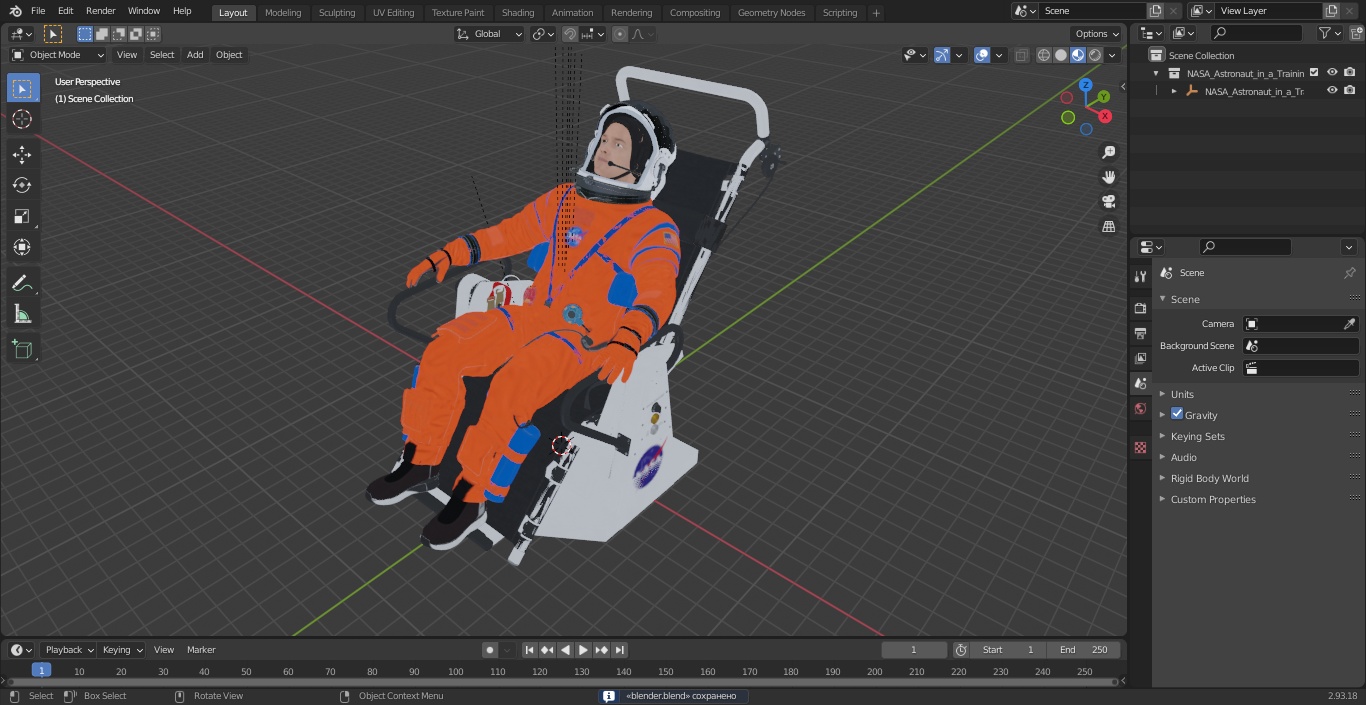Open the Tool properties tab
The width and height of the screenshot is (1366, 705).
[x=1140, y=276]
